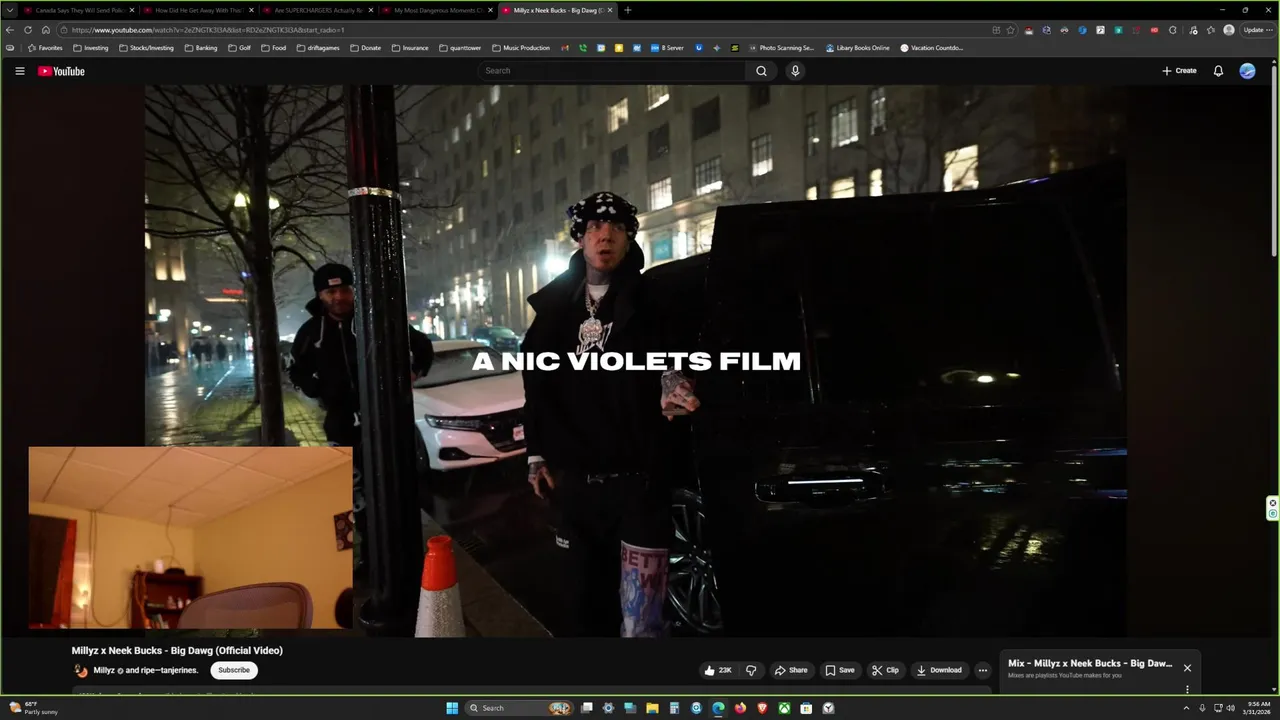This screenshot has width=1280, height=720.
Task: Open the Banking bookmark folder
Action: click(201, 48)
